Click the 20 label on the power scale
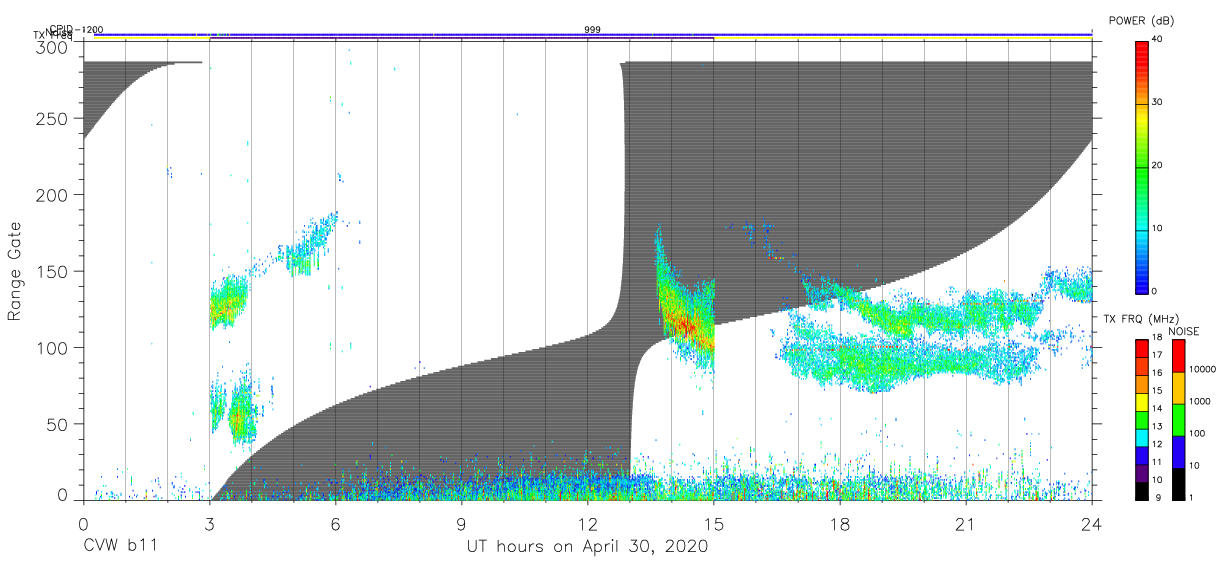1228x567 pixels. click(x=1158, y=165)
